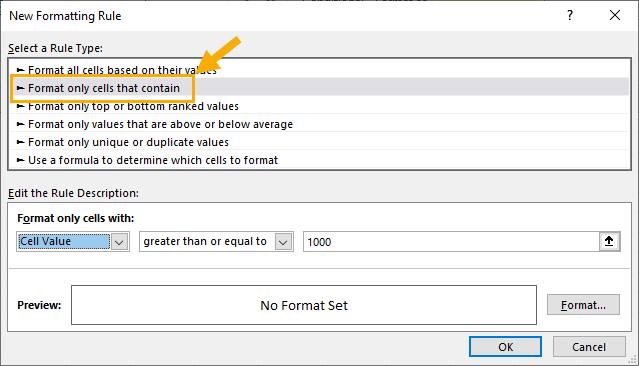Click the Cancel button
The width and height of the screenshot is (639, 366).
click(x=589, y=347)
